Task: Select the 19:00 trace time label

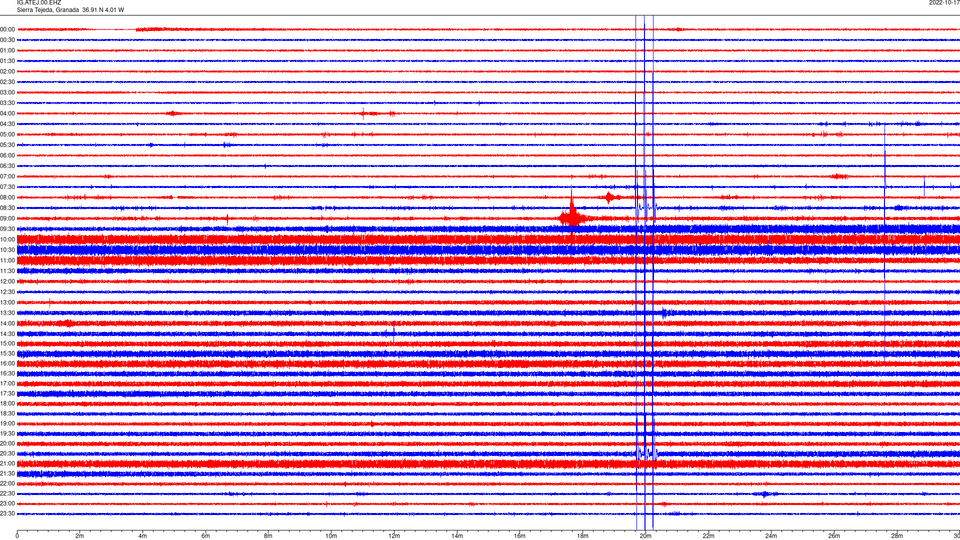Action: (x=7, y=424)
